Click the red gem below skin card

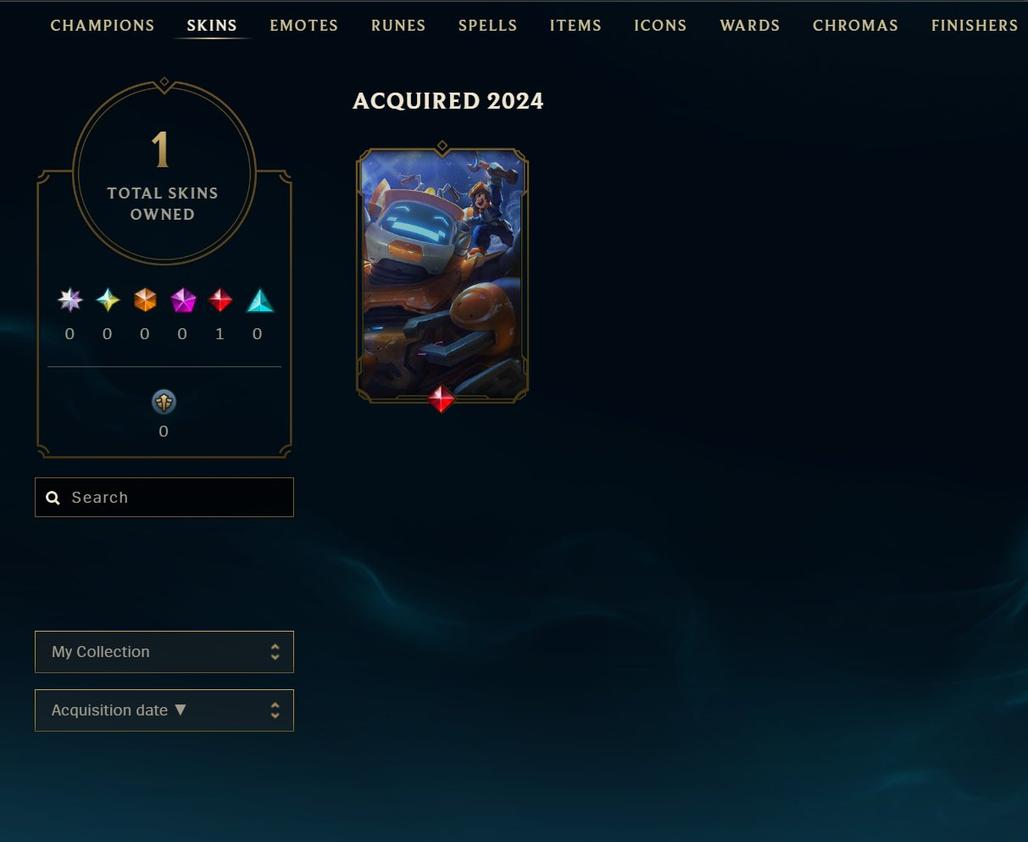[441, 399]
